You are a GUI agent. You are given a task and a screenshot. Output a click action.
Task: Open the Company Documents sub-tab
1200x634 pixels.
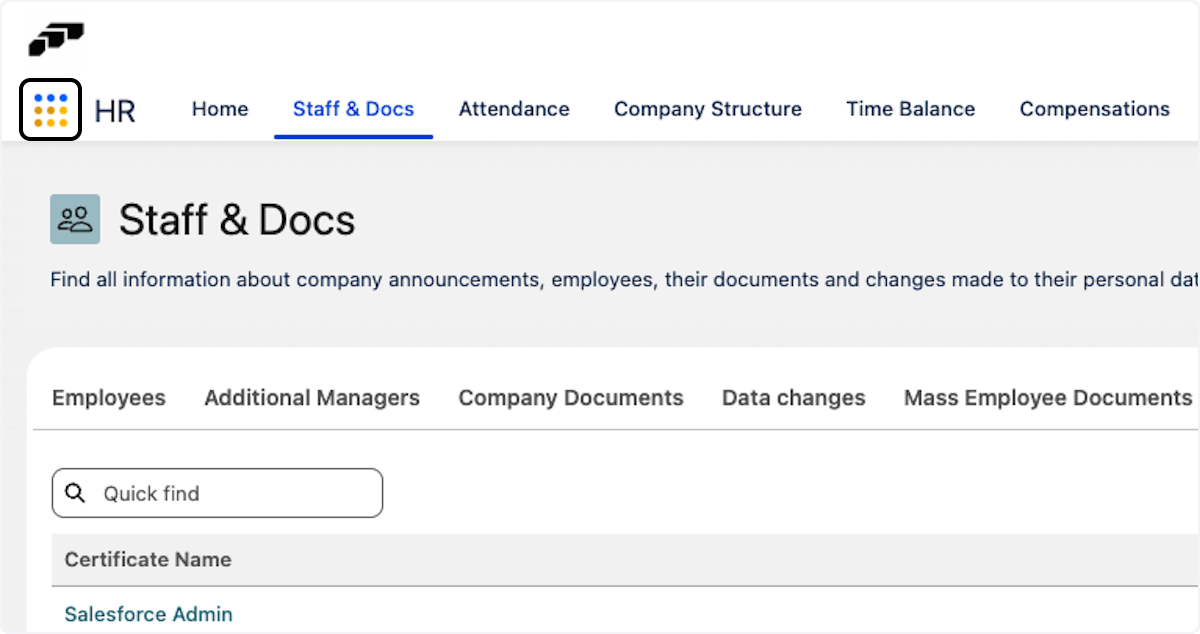click(x=571, y=398)
